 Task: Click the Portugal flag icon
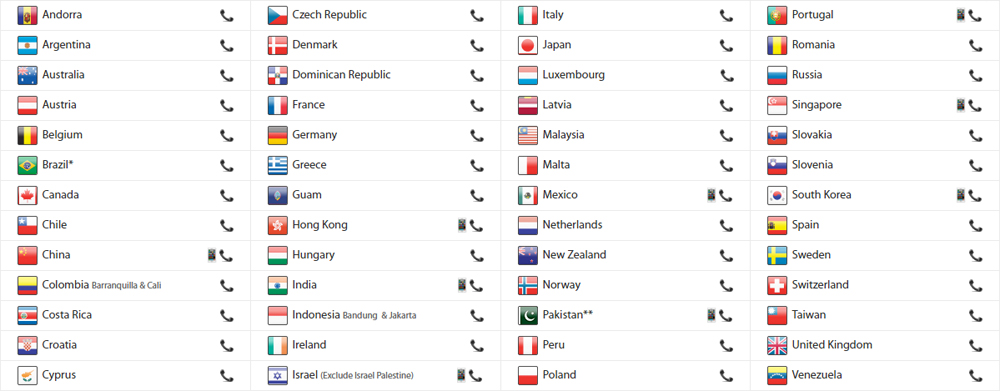pos(777,15)
